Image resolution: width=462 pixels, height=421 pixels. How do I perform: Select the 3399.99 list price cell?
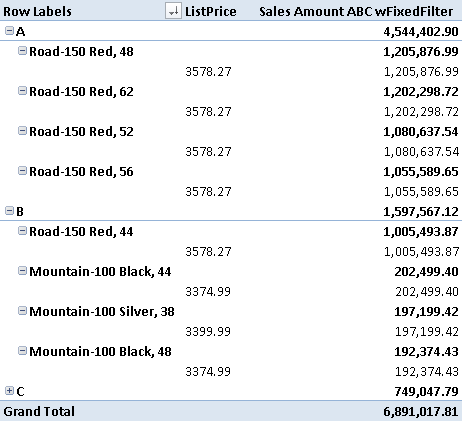(208, 332)
